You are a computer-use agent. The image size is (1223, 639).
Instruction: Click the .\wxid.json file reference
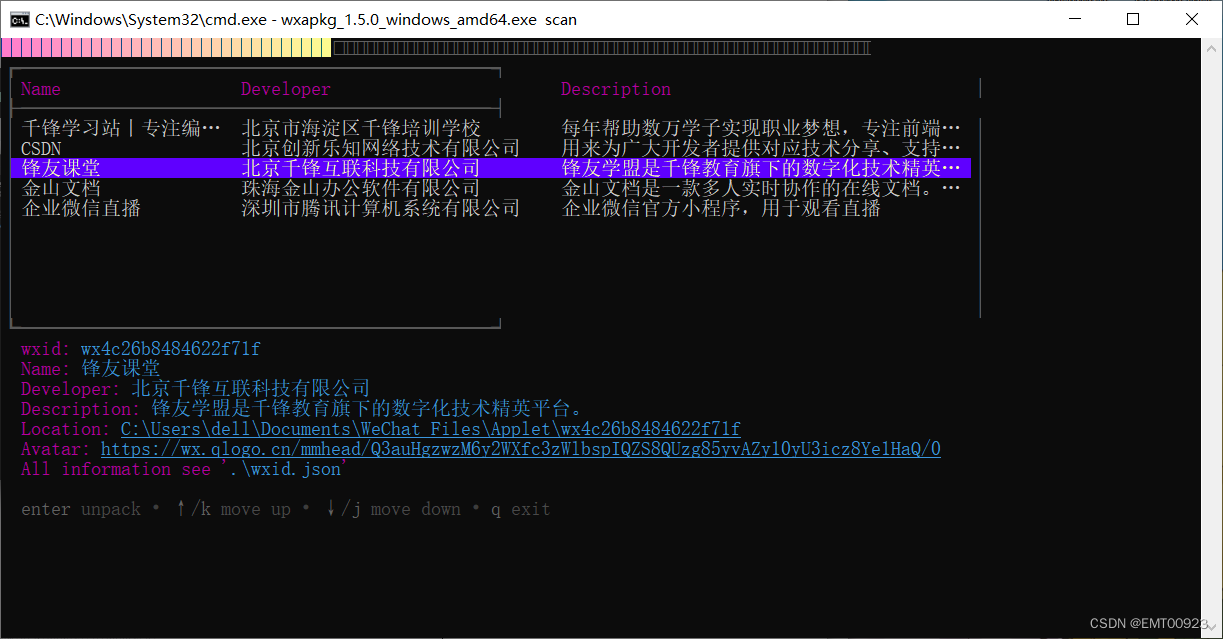(x=286, y=469)
